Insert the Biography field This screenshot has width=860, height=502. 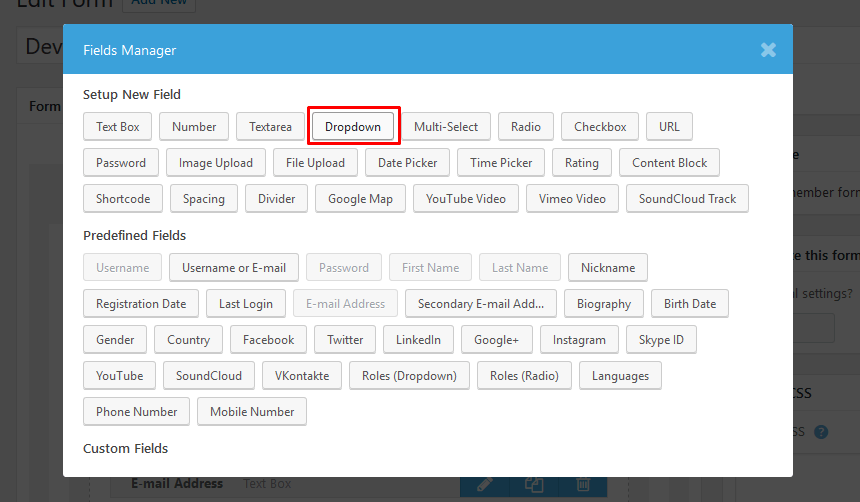click(604, 304)
